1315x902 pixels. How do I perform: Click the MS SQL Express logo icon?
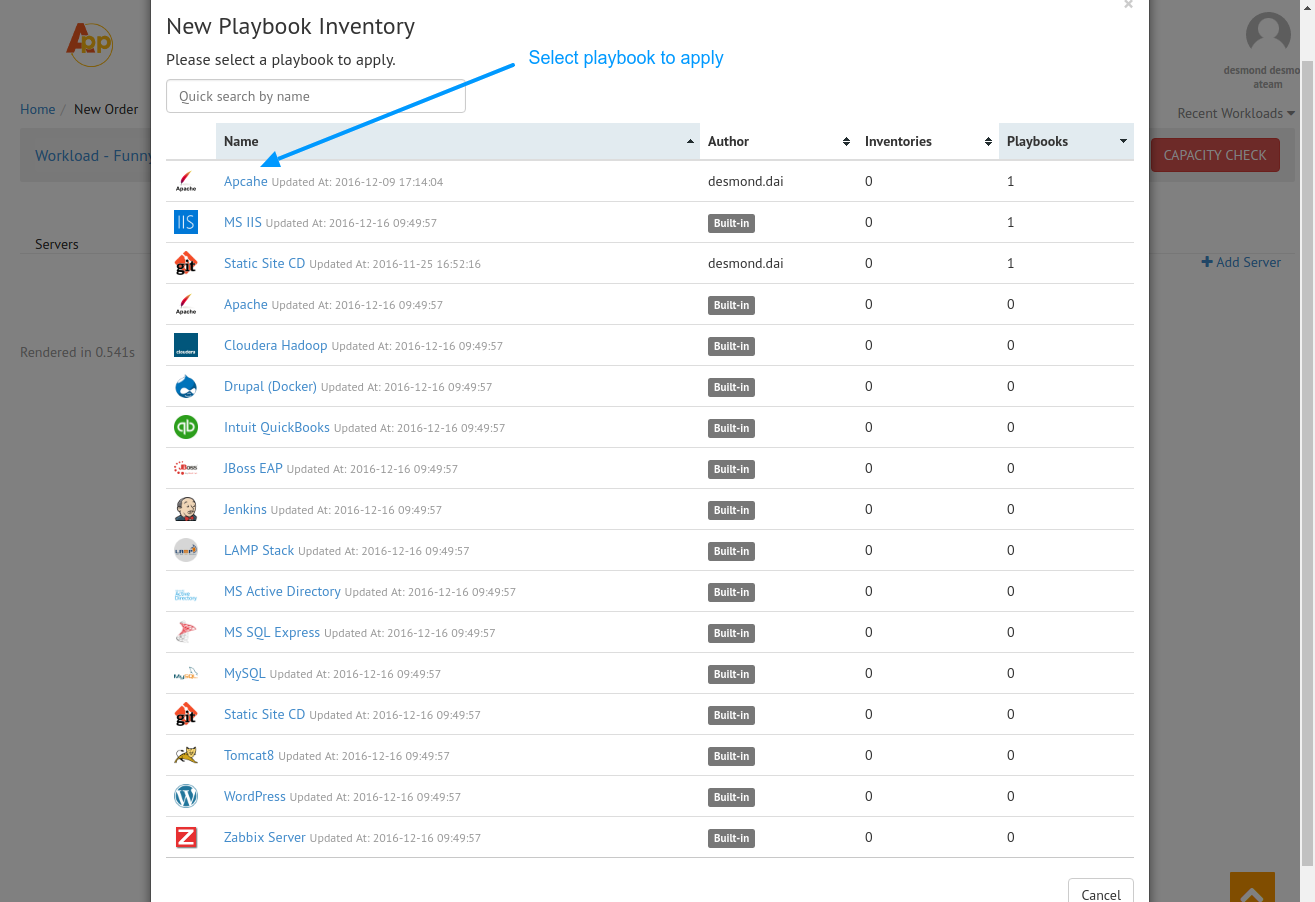pyautogui.click(x=186, y=632)
